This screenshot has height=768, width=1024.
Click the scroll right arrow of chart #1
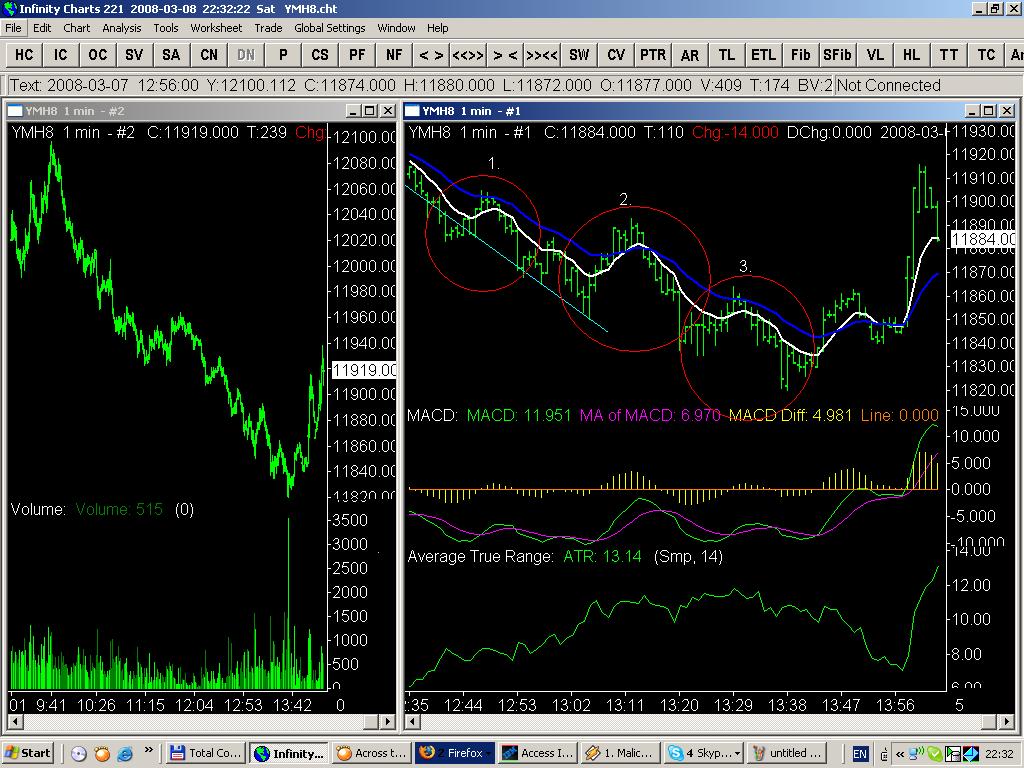[x=1006, y=722]
